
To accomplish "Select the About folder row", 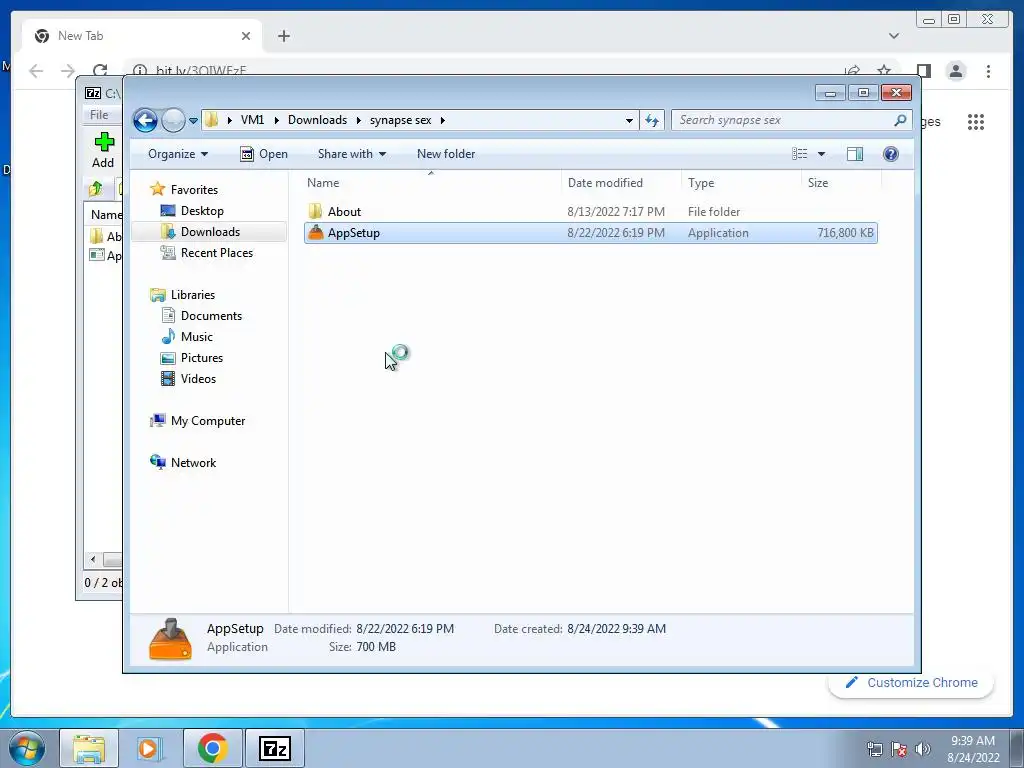I will (590, 212).
